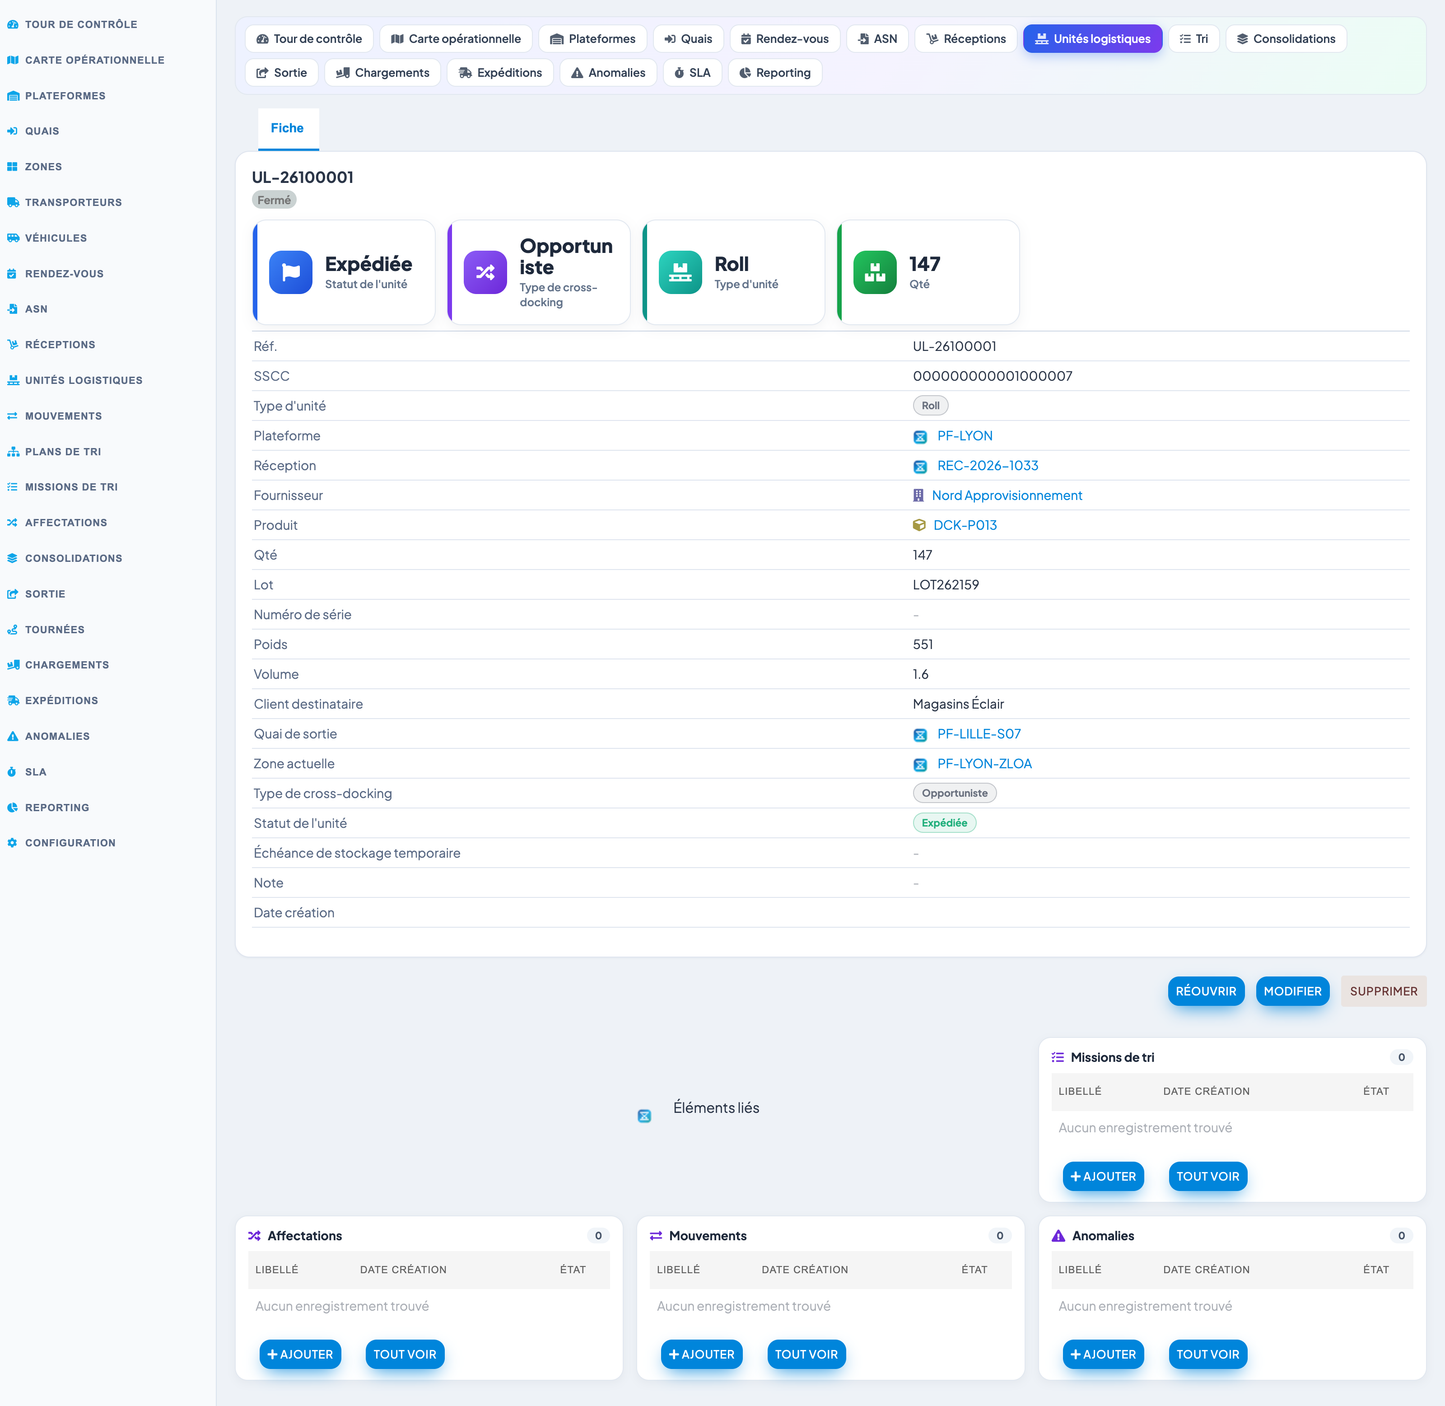Click the teal pallet icon on Roll card
This screenshot has width=1445, height=1406.
[x=680, y=272]
